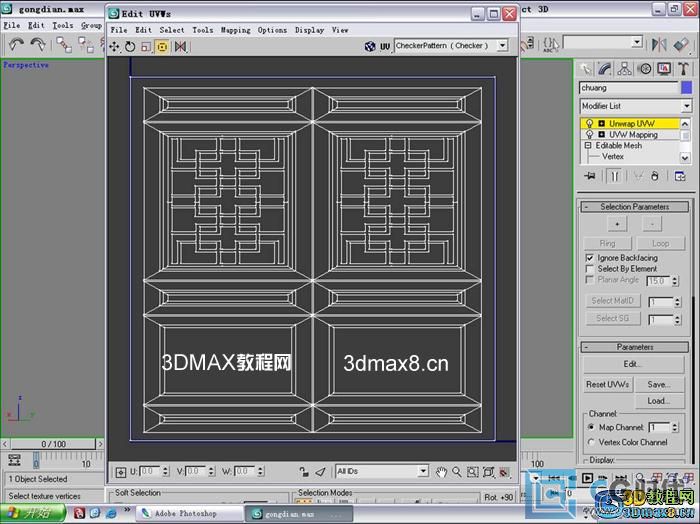
Task: Click the Zoom Region icon in UV editor
Action: pyautogui.click(x=473, y=472)
